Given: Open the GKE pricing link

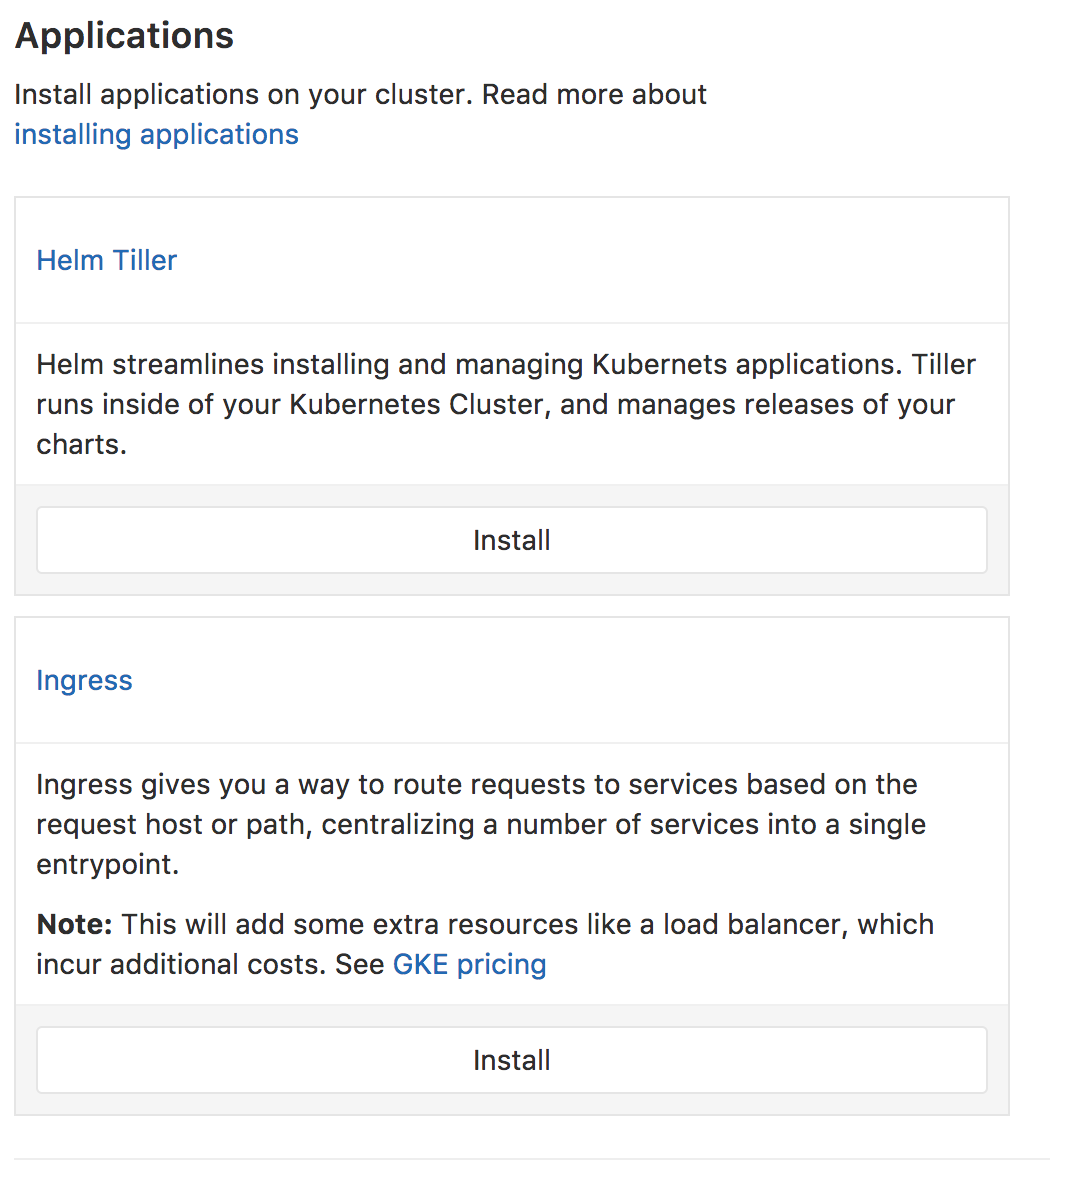Looking at the screenshot, I should point(469,965).
